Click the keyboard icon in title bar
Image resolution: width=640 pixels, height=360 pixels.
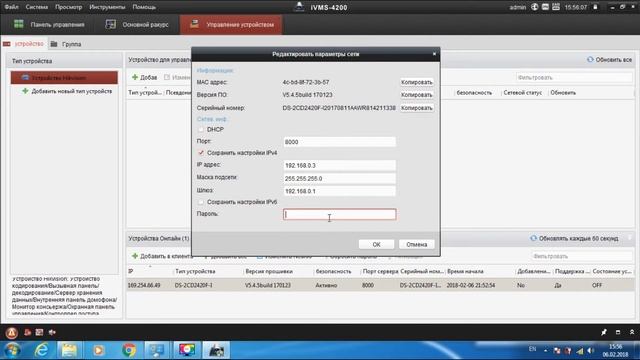point(556,7)
